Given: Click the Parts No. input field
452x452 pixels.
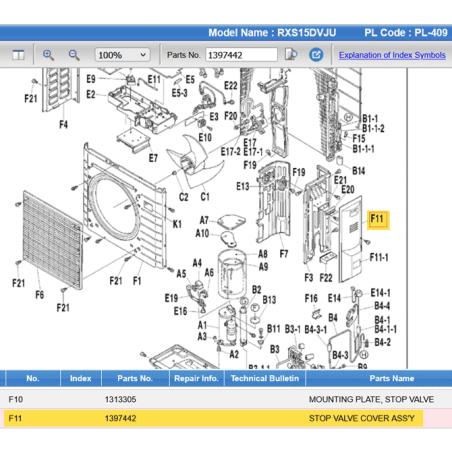Looking at the screenshot, I should click(241, 55).
